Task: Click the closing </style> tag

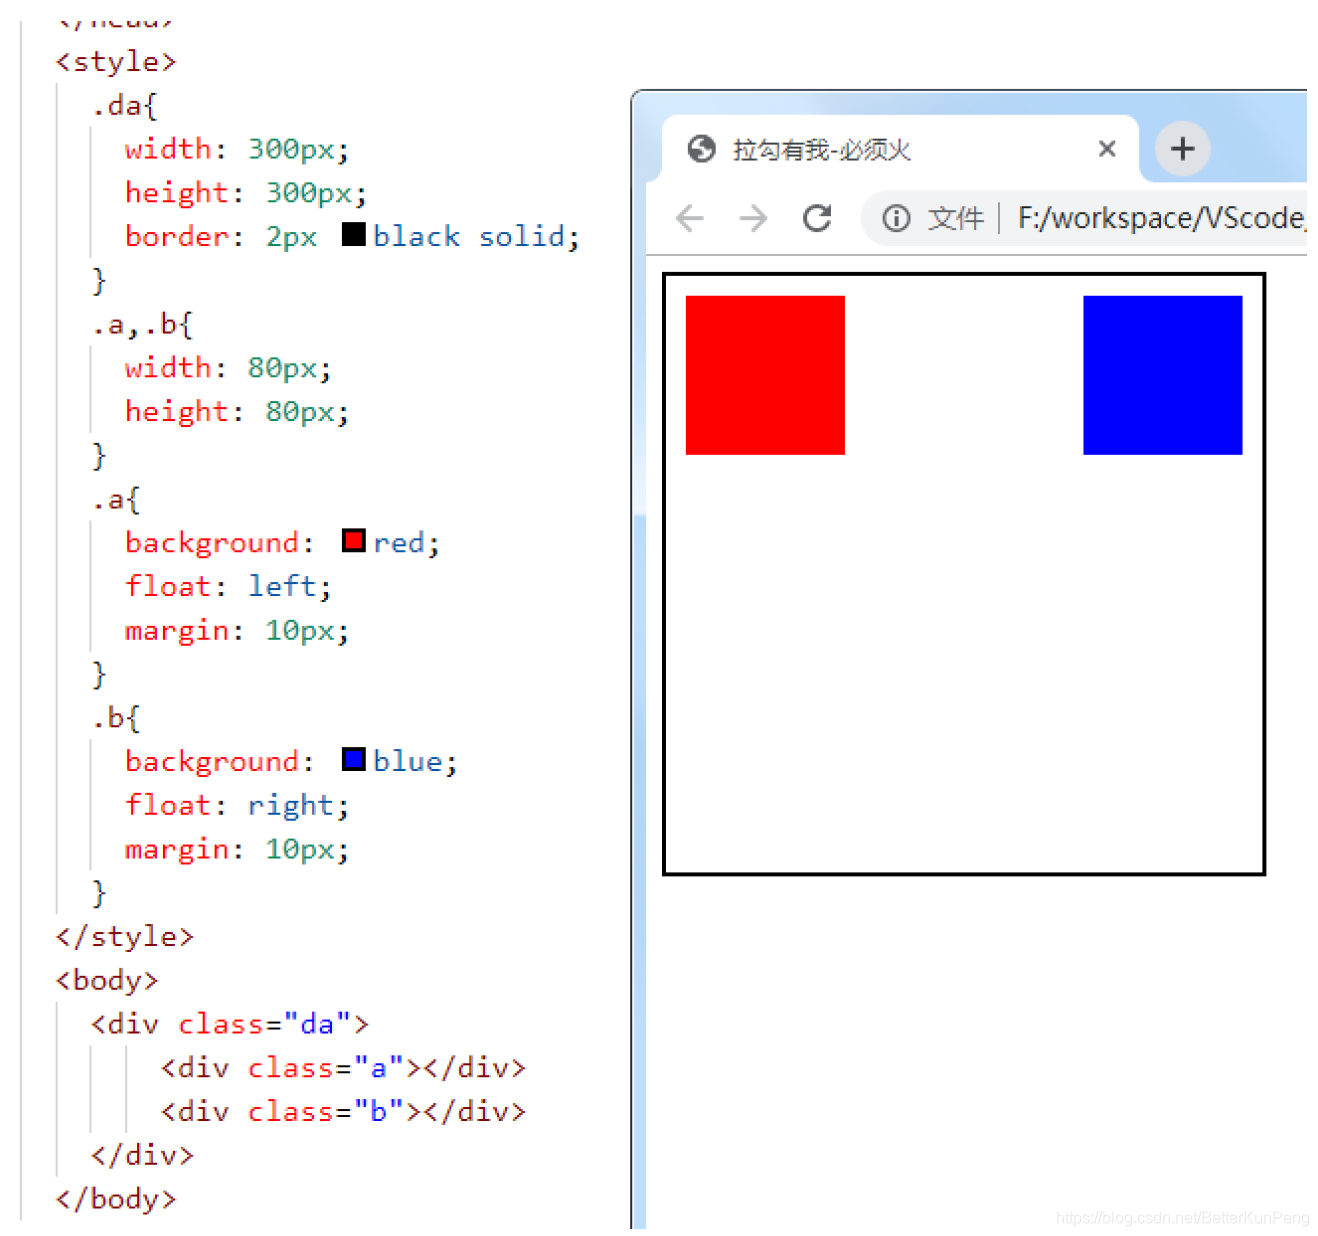Action: 125,937
